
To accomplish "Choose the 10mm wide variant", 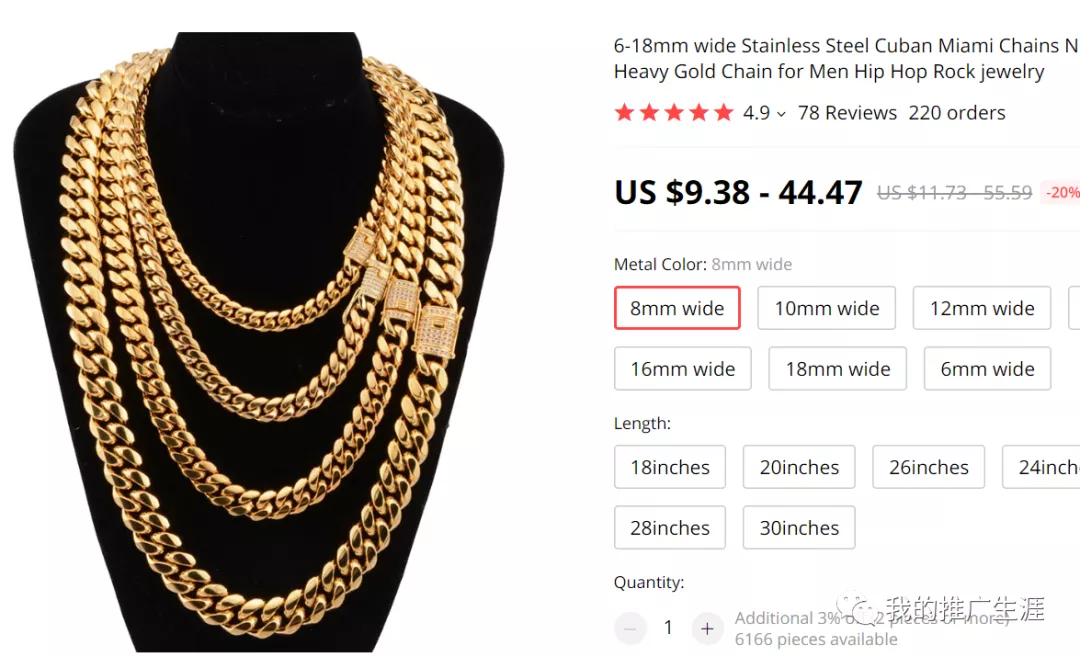I will point(827,308).
